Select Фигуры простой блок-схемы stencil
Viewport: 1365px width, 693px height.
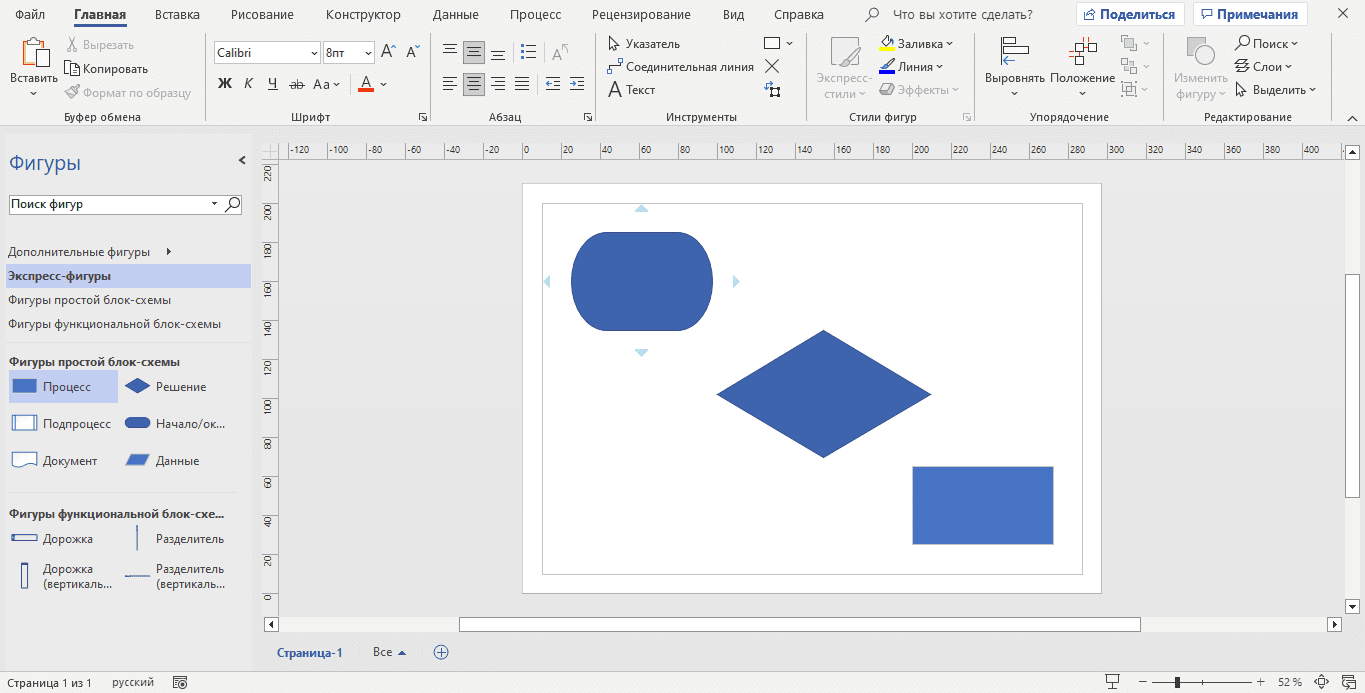(x=89, y=300)
